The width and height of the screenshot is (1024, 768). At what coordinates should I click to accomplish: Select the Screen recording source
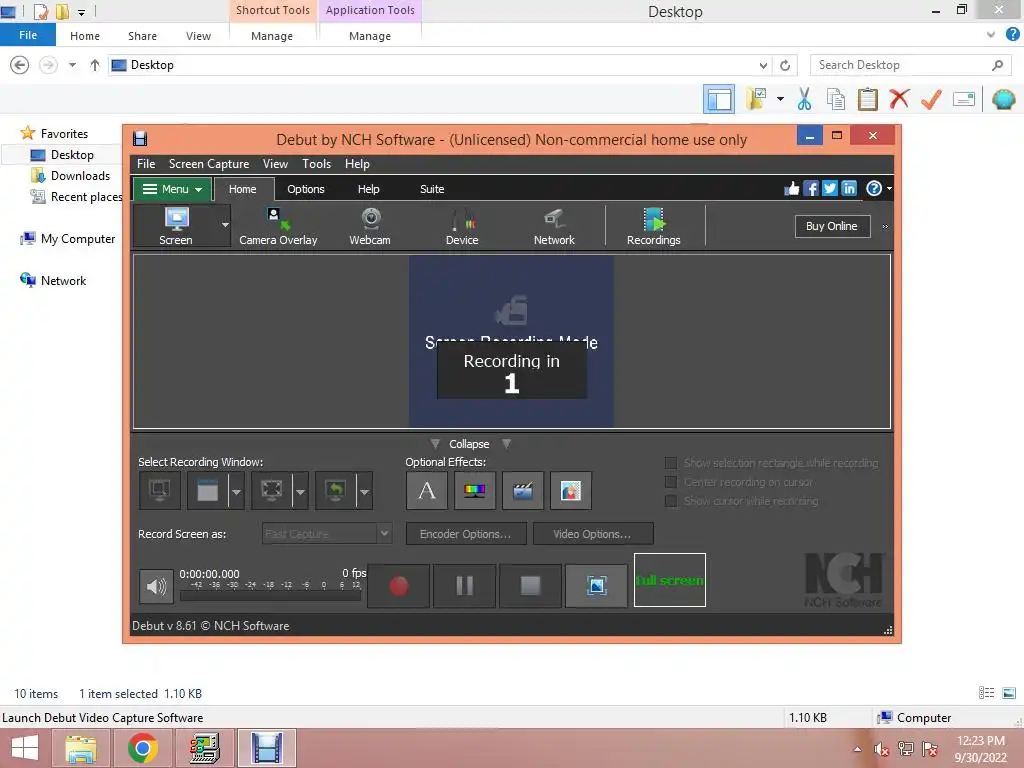click(175, 226)
